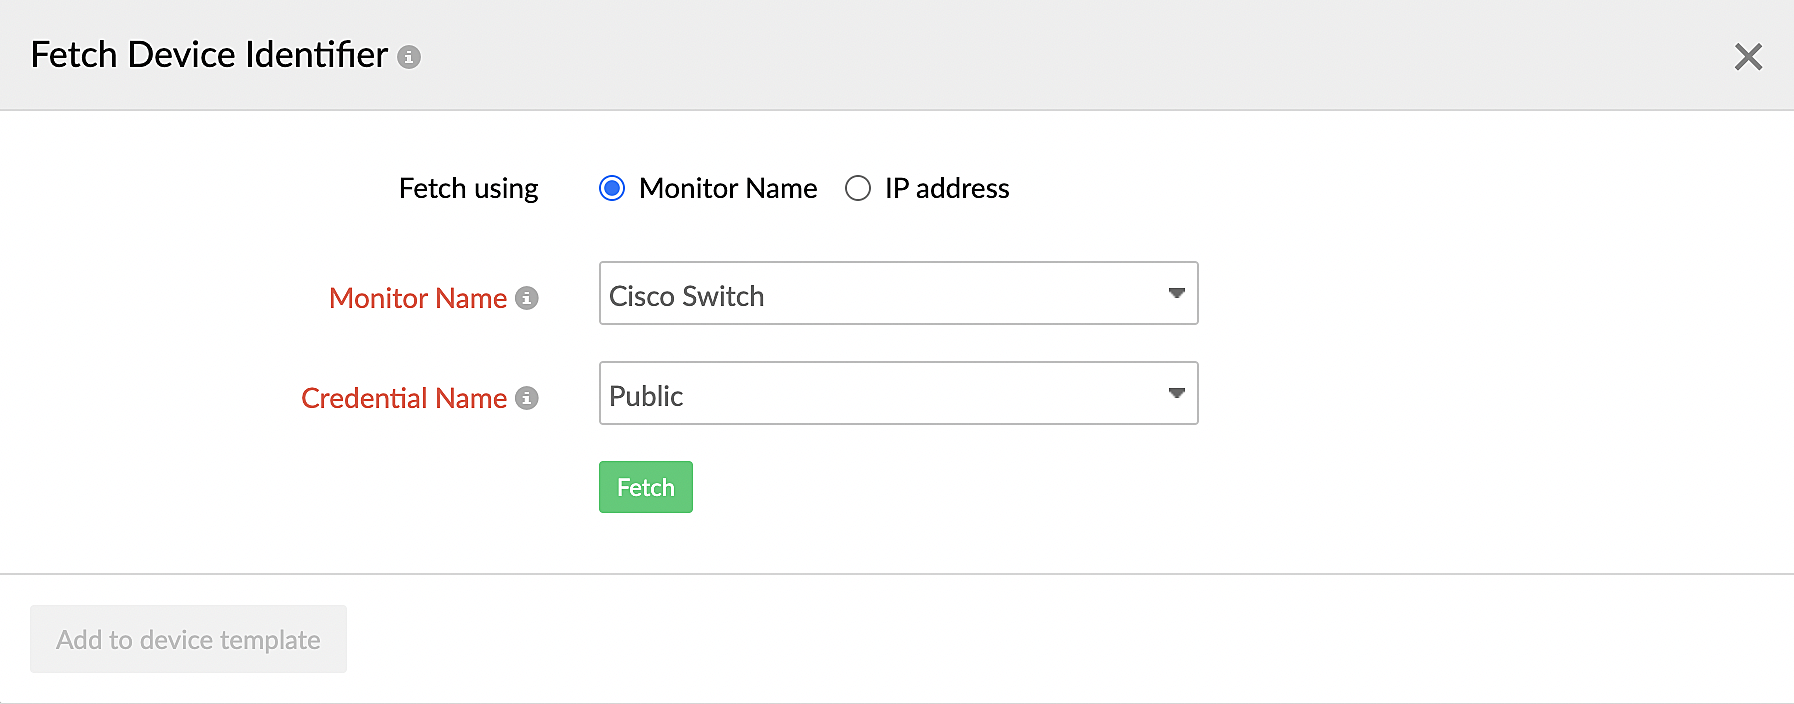
Task: Click the Fetch Device Identifier title text
Action: [x=208, y=55]
